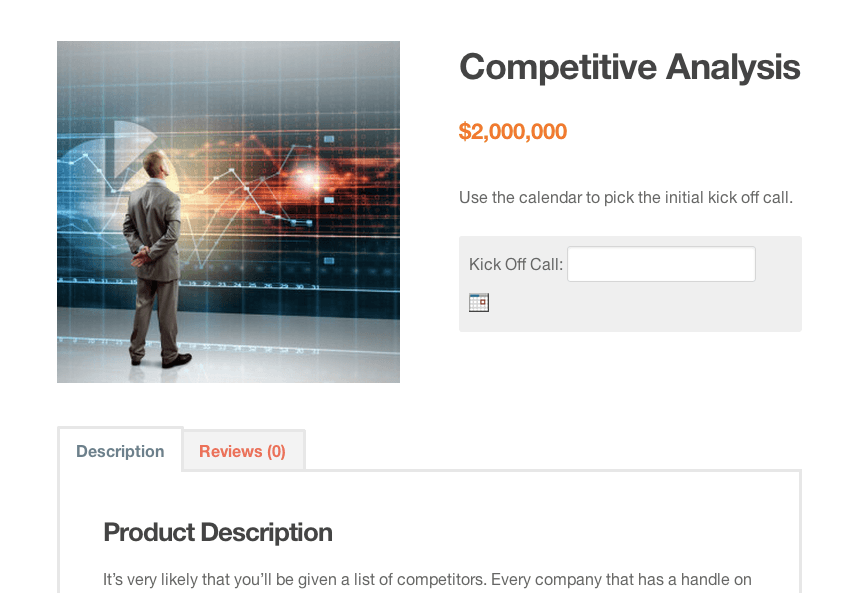This screenshot has height=593, width=865.
Task: Click the Product Description heading
Action: tap(218, 532)
